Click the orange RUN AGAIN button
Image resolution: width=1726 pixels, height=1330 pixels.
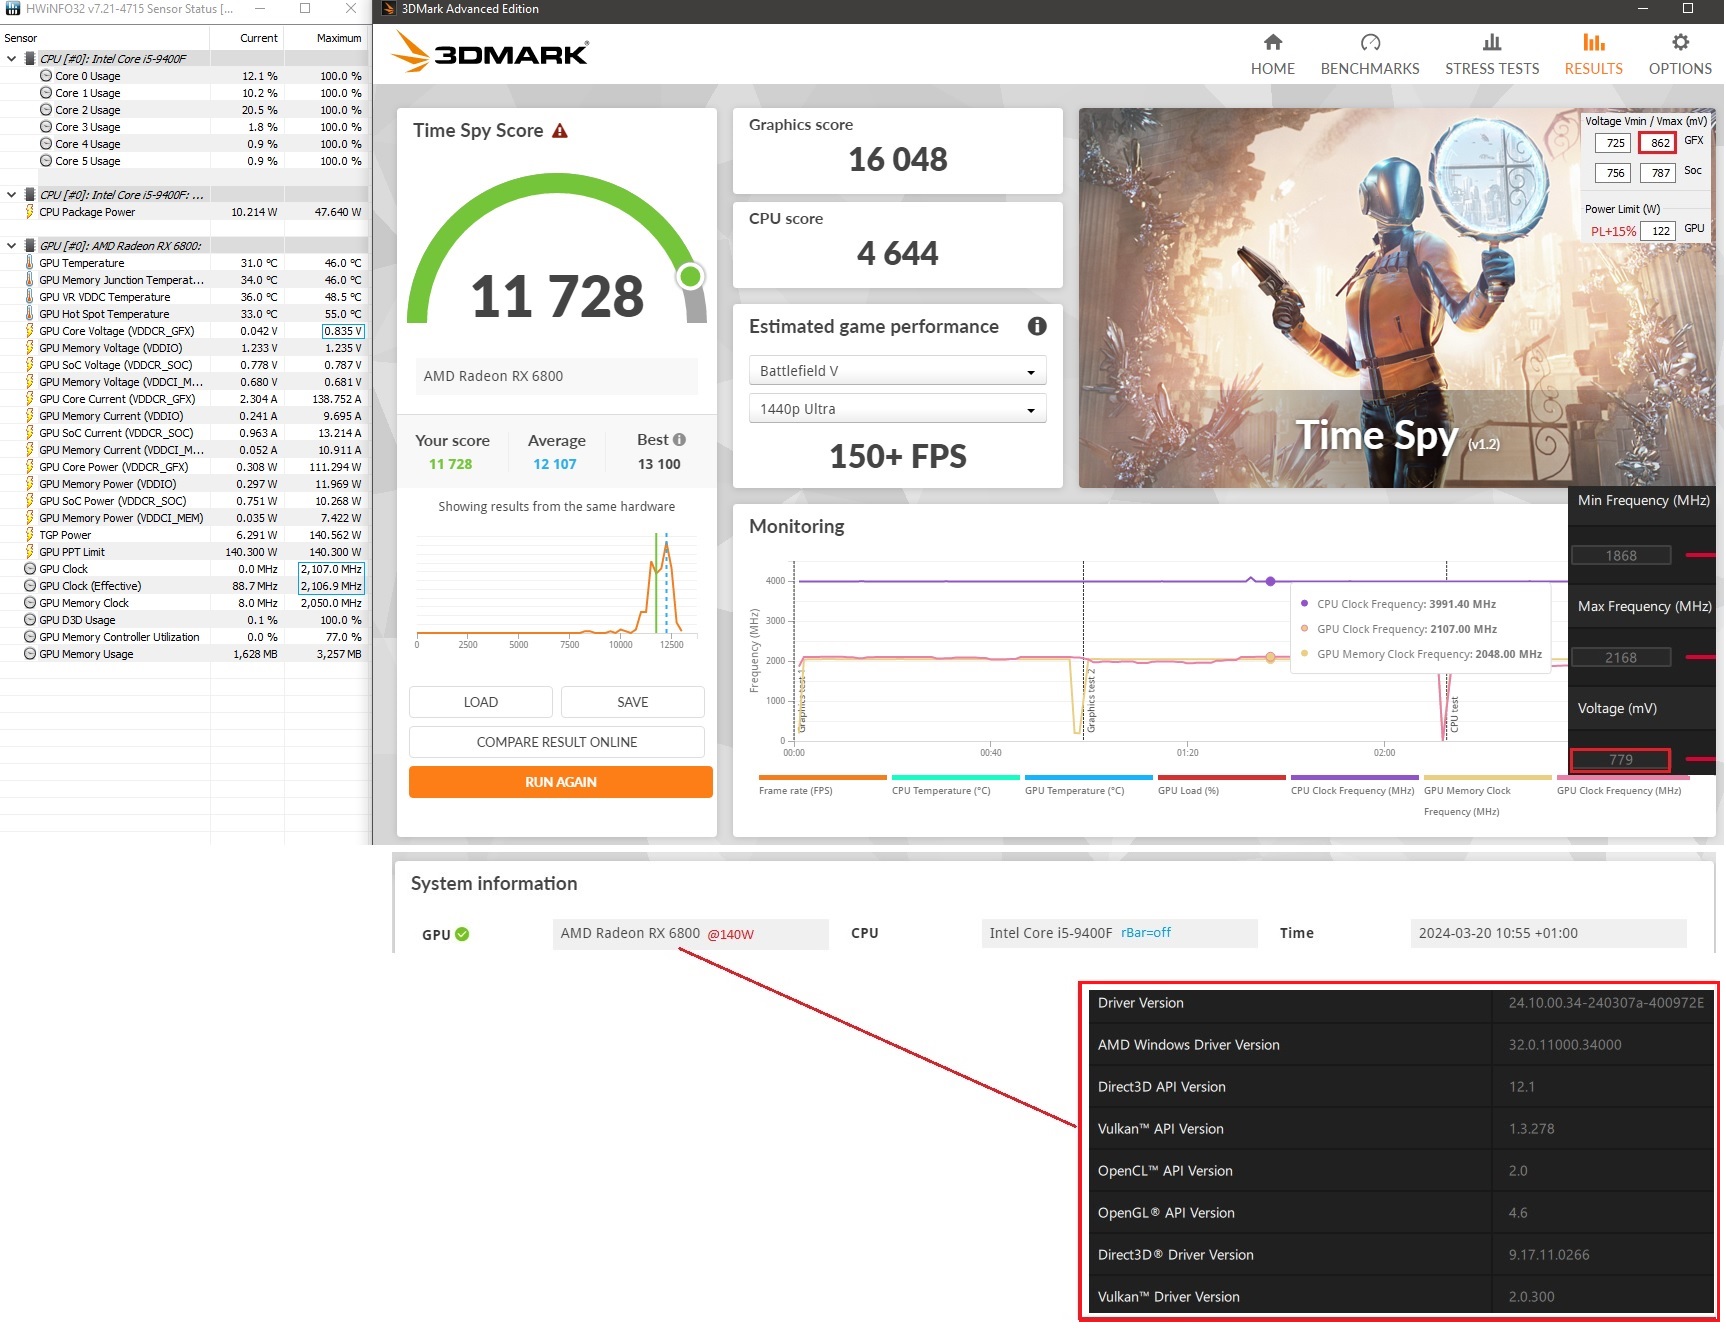[561, 782]
